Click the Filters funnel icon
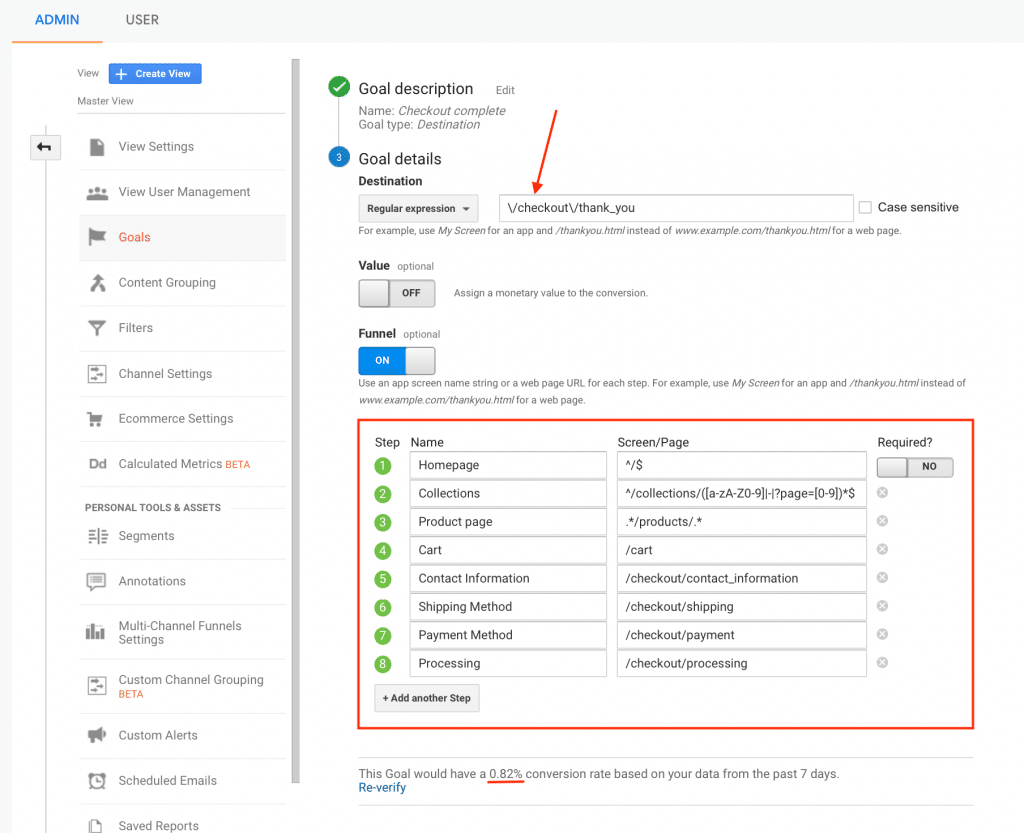The image size is (1024, 833). pyautogui.click(x=97, y=328)
